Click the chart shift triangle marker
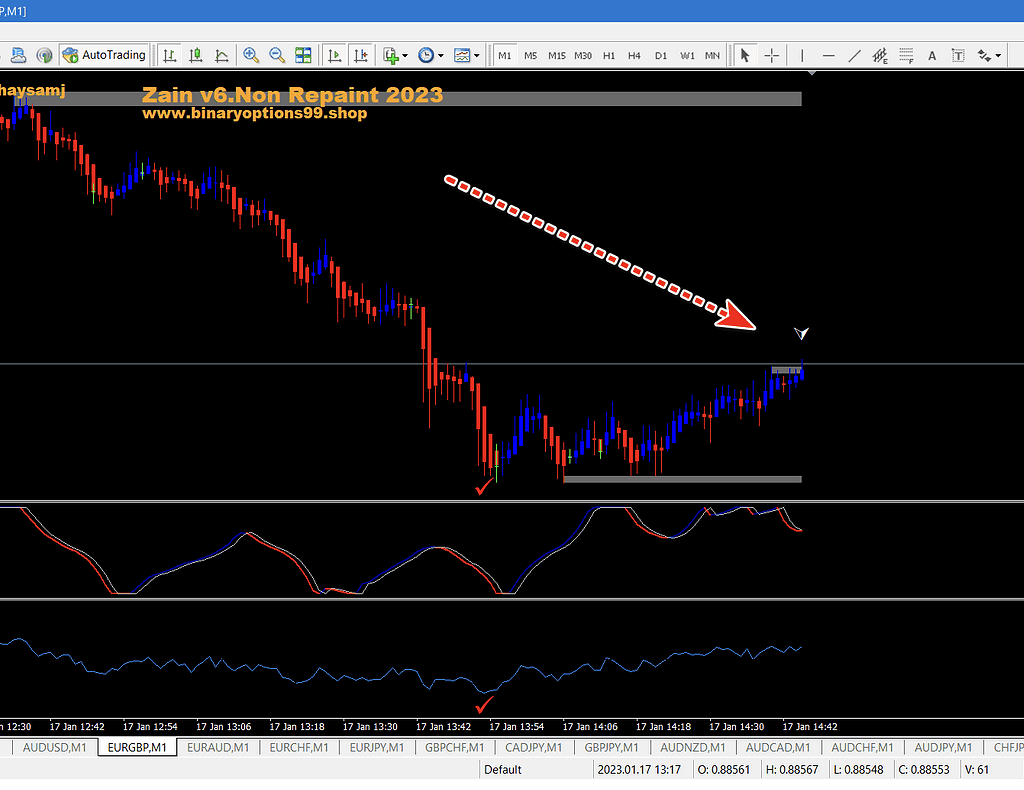 tap(812, 73)
